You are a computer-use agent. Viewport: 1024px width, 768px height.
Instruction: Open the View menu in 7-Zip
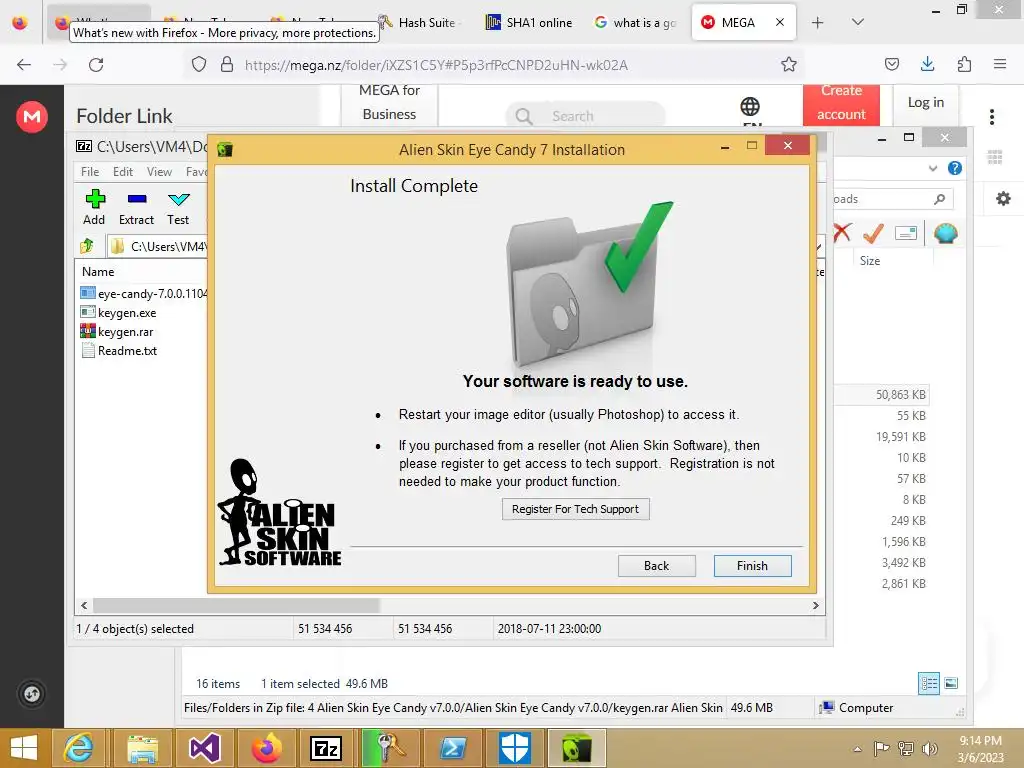tap(159, 171)
